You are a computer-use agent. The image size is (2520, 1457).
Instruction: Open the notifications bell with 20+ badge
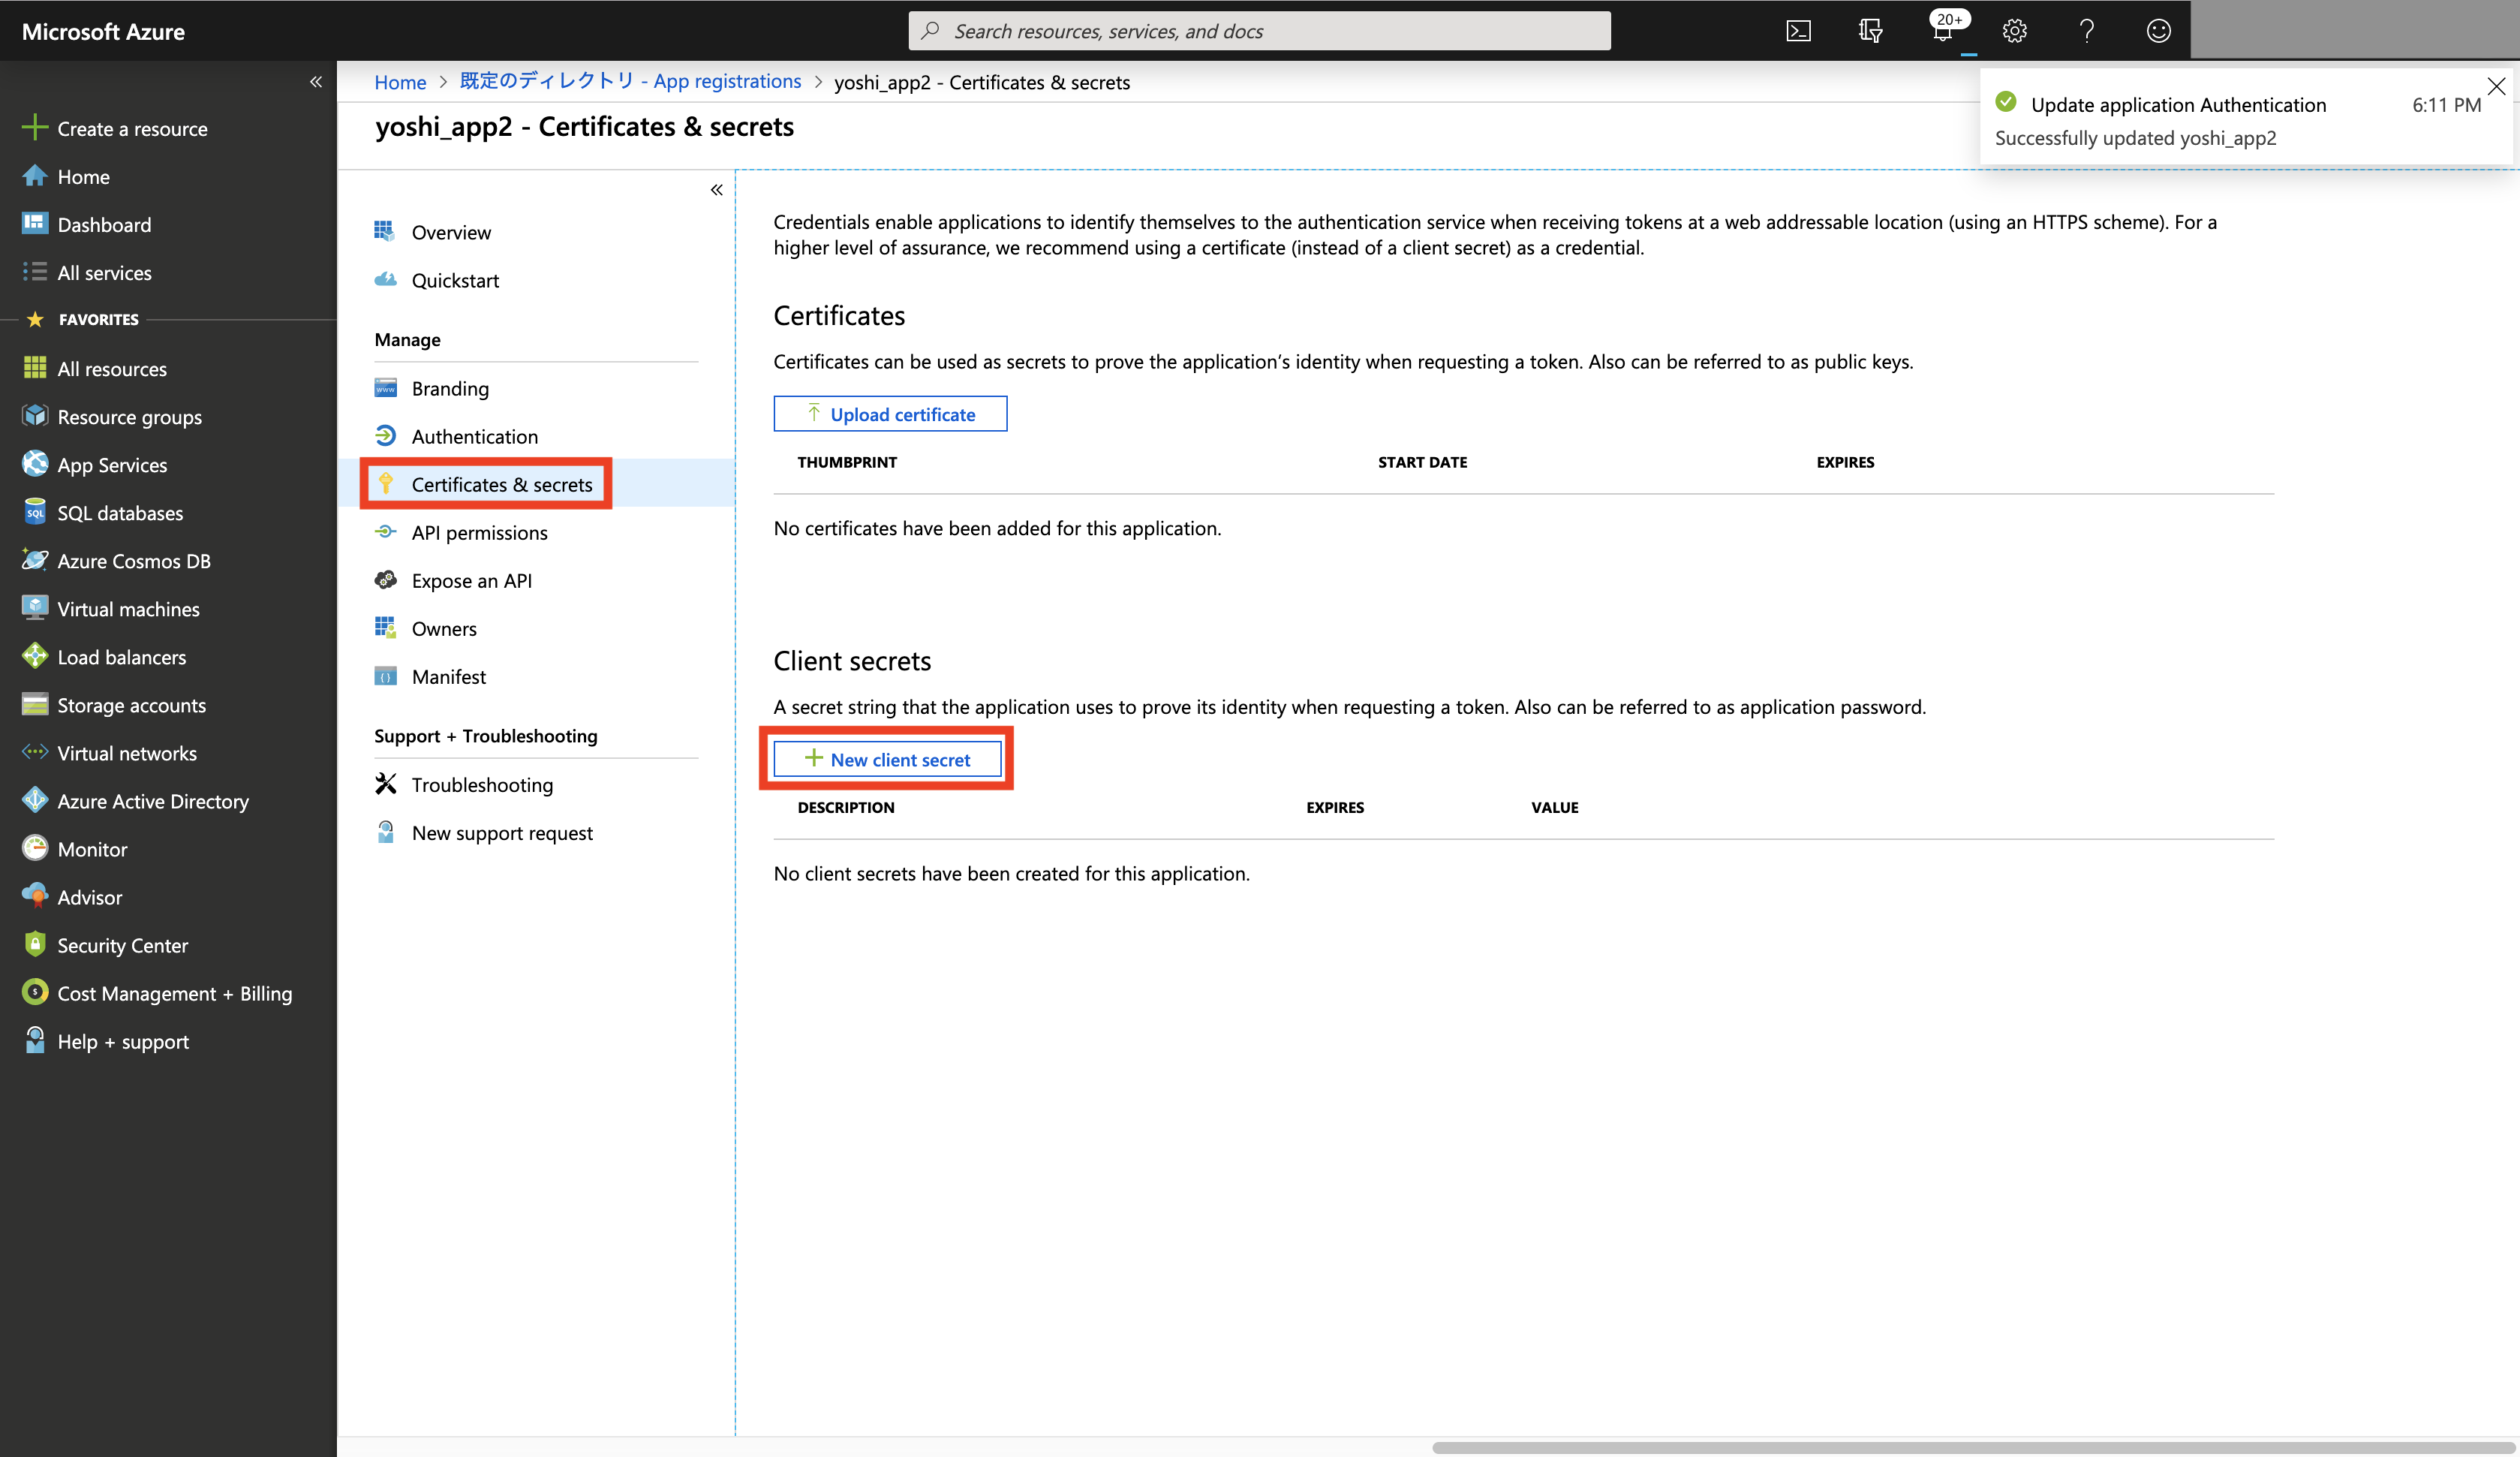[1943, 30]
